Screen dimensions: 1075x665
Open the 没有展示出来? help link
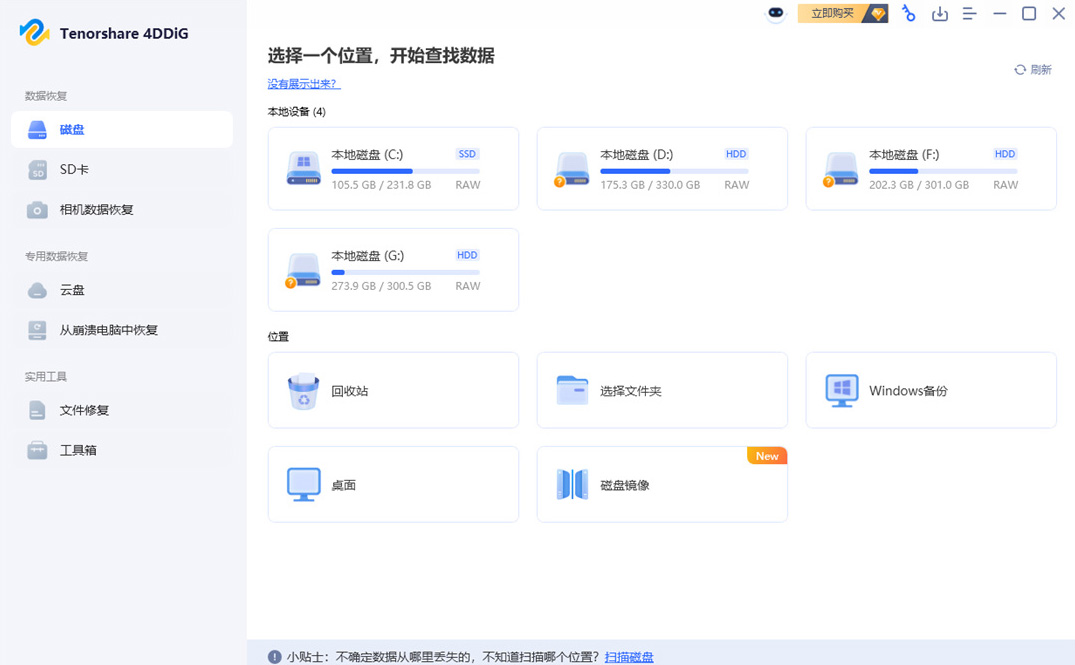tap(304, 84)
